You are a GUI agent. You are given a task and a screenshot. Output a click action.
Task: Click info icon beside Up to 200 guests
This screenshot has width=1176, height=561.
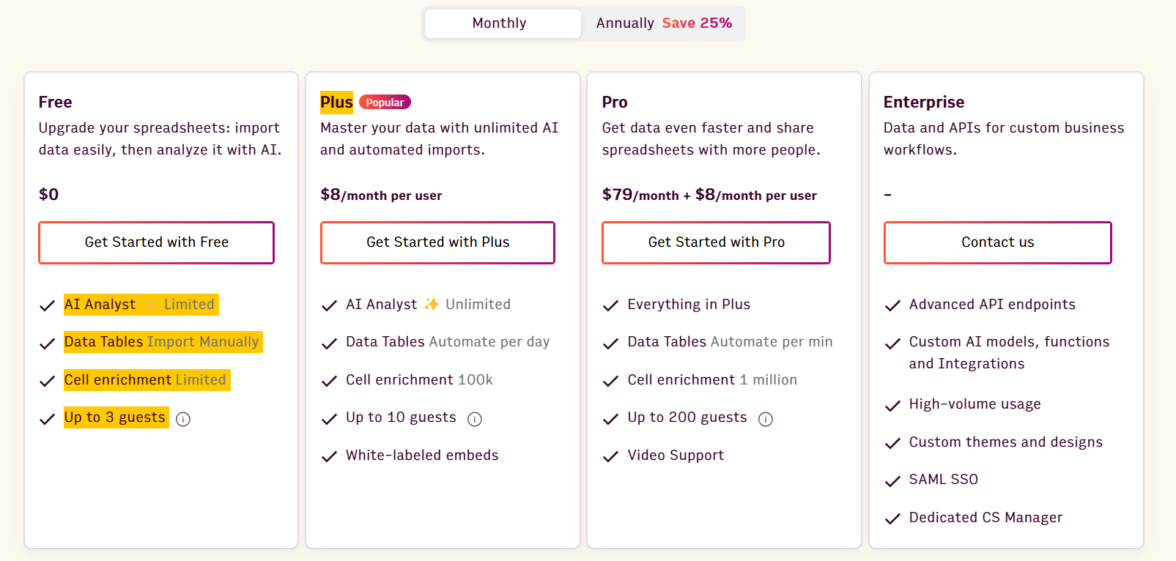[766, 419]
